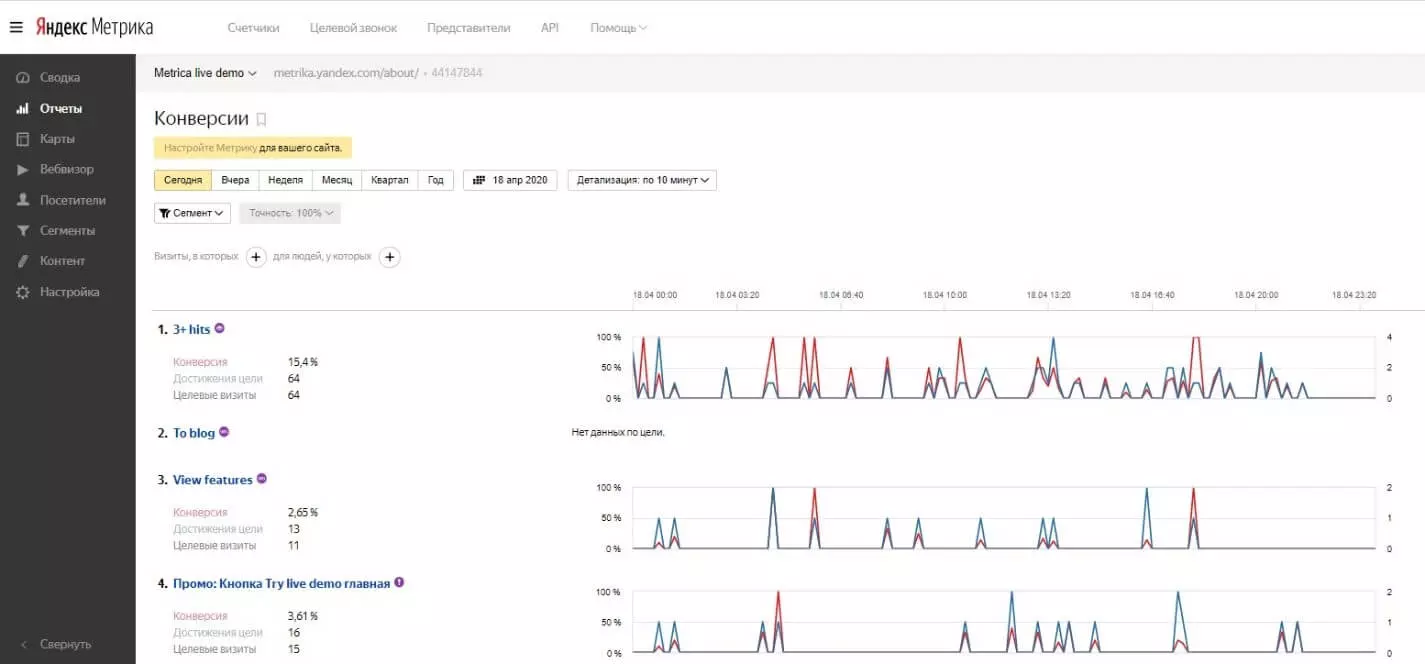This screenshot has height=664, width=1425.
Task: Bookmark the Конверсии report
Action: point(261,119)
